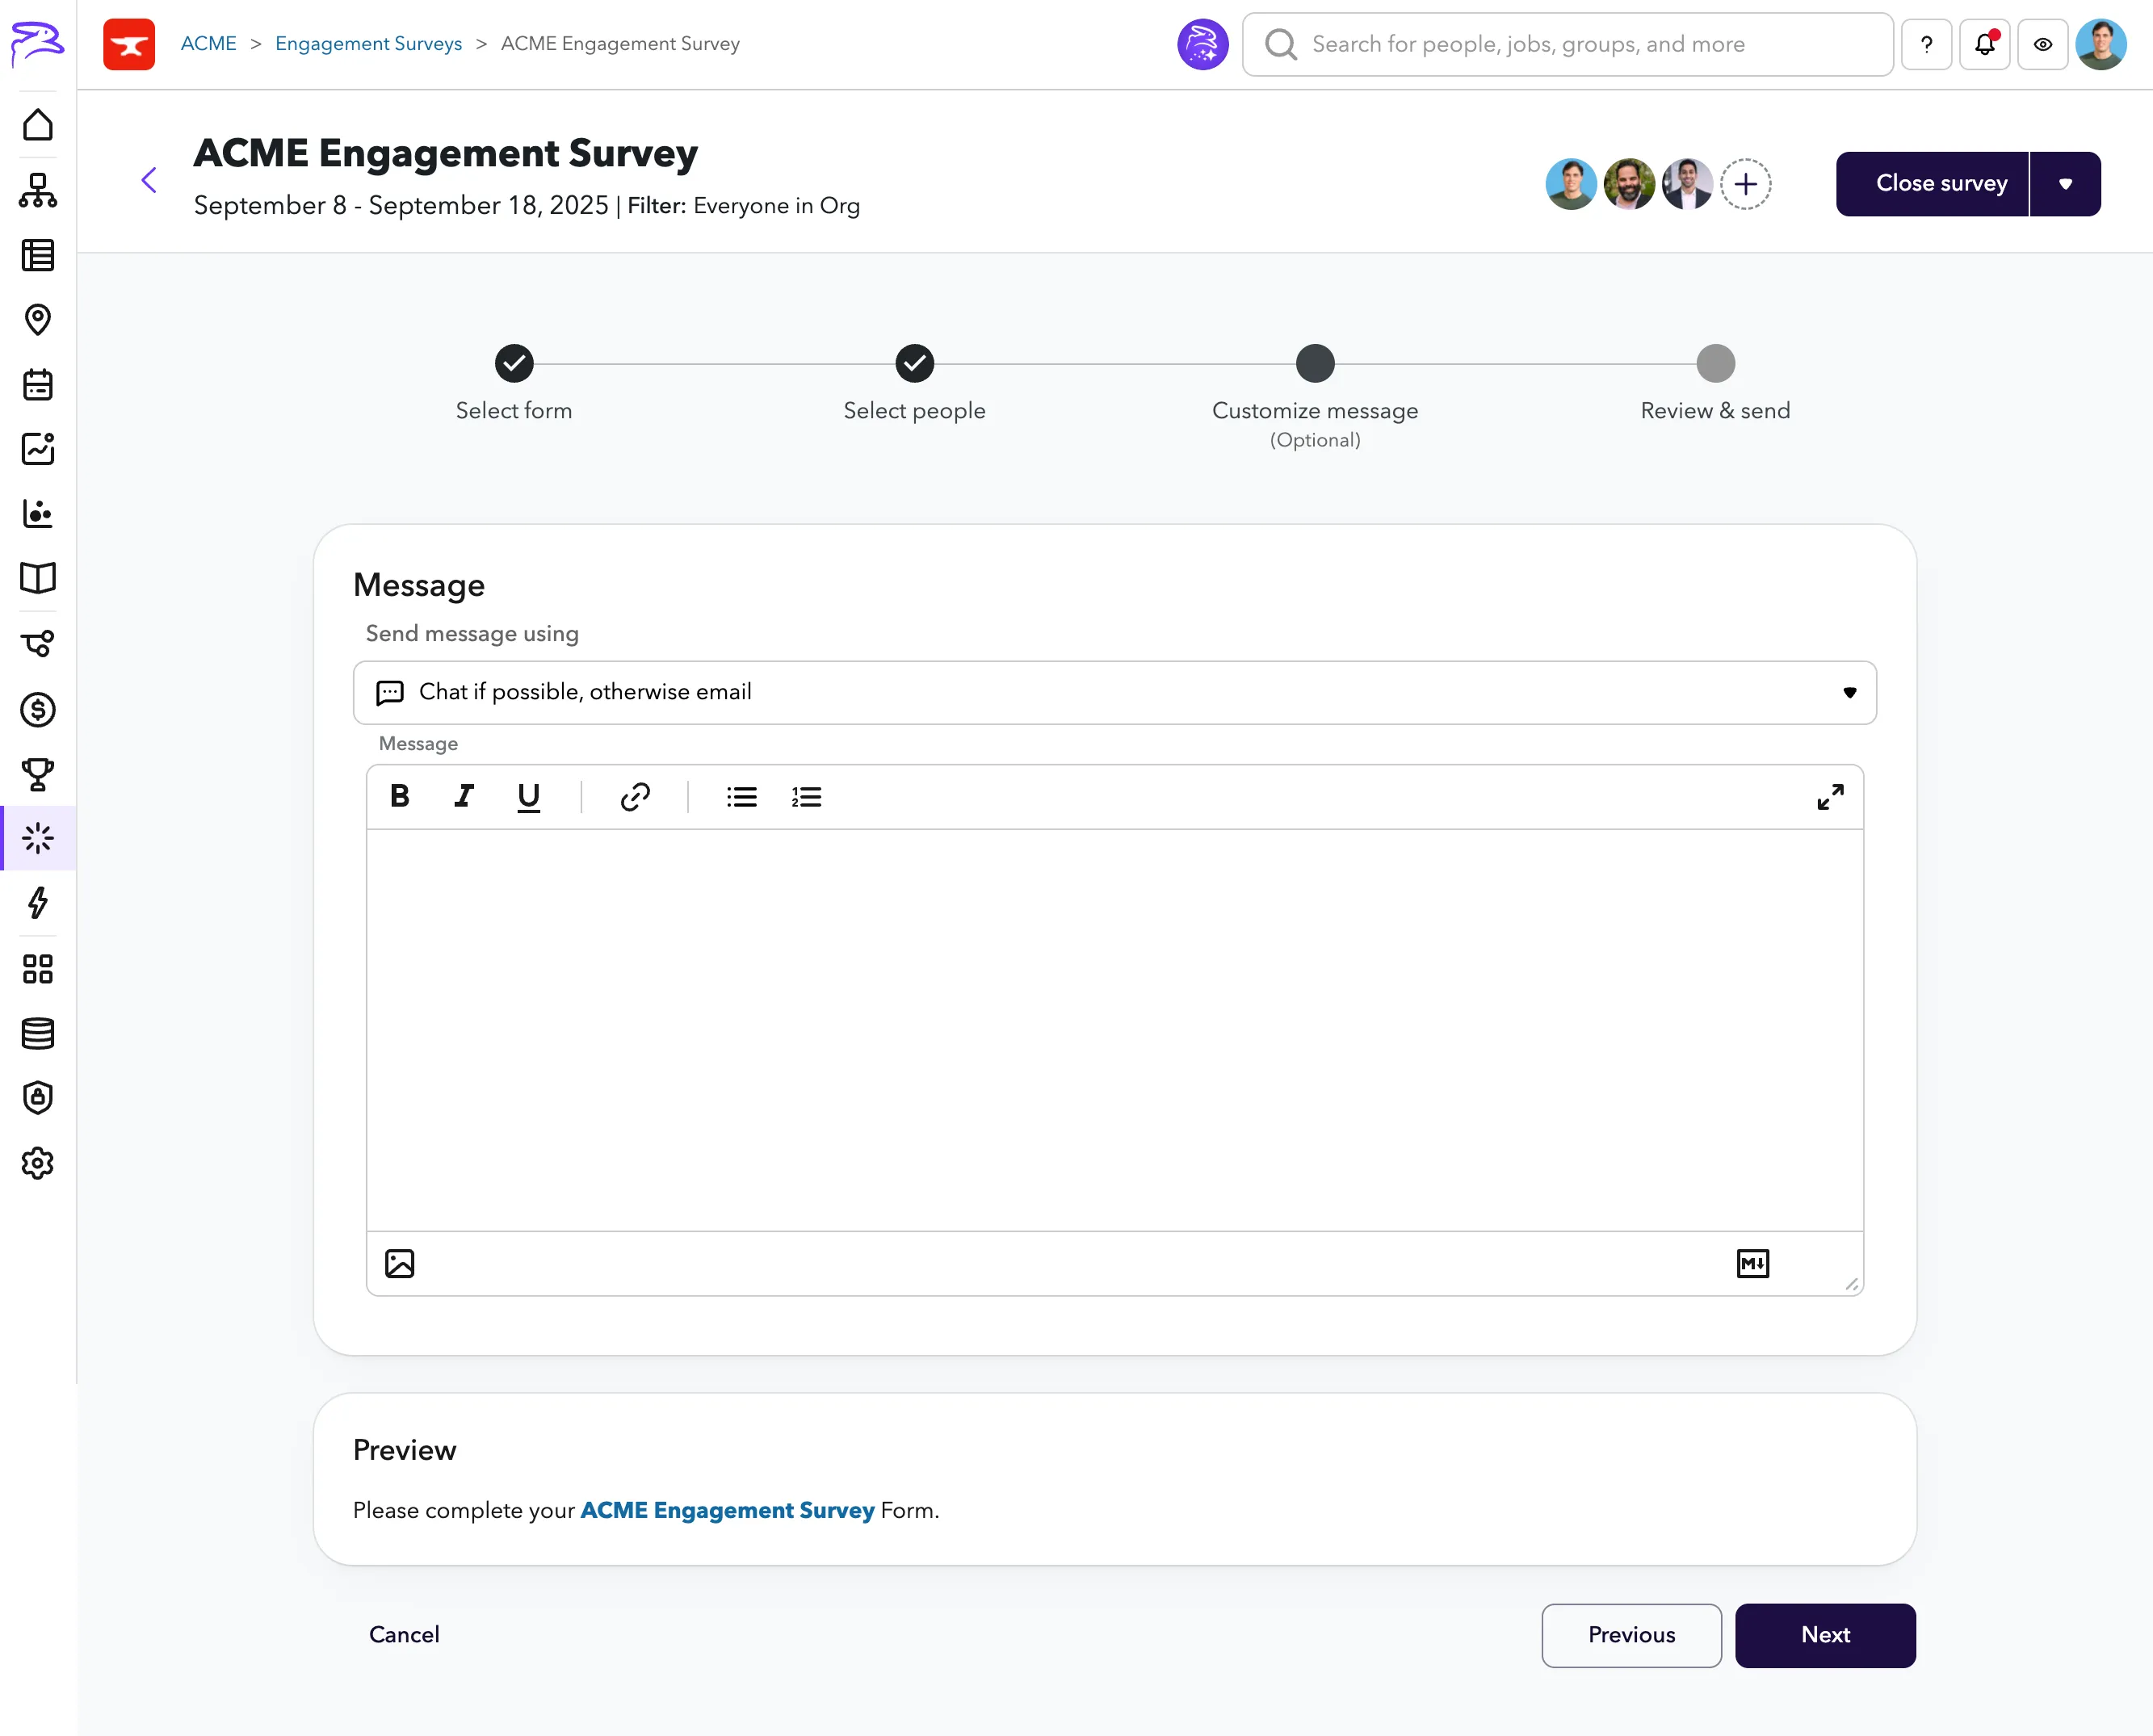Toggle bold formatting in message editor
This screenshot has height=1736, width=2153.
point(400,796)
